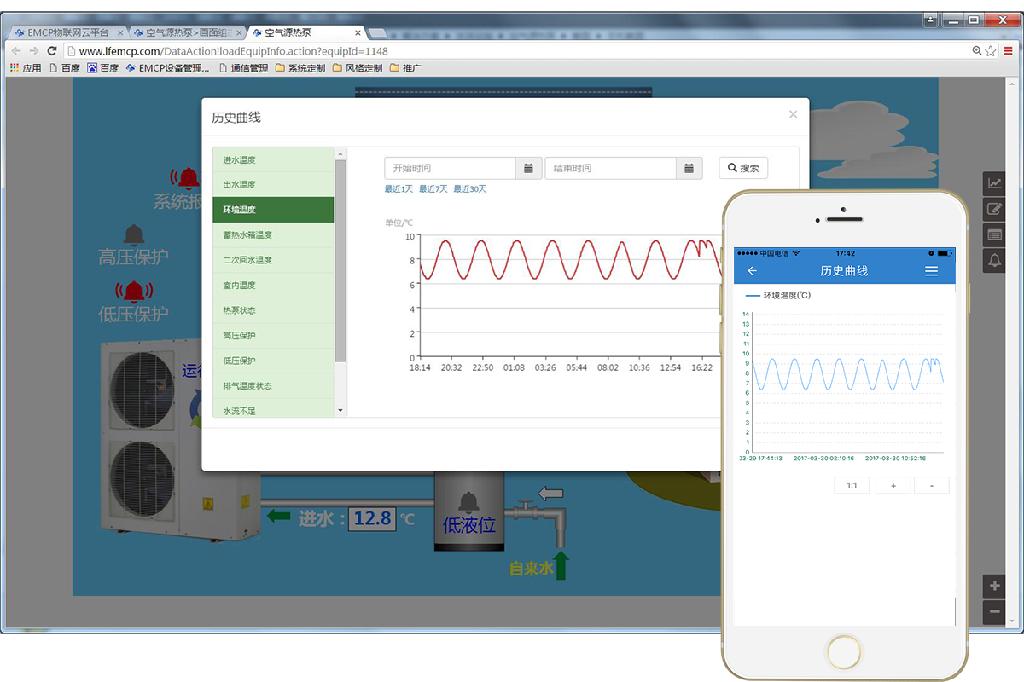Select 高压保护 in the curve list
1024x682 pixels.
pyautogui.click(x=273, y=336)
